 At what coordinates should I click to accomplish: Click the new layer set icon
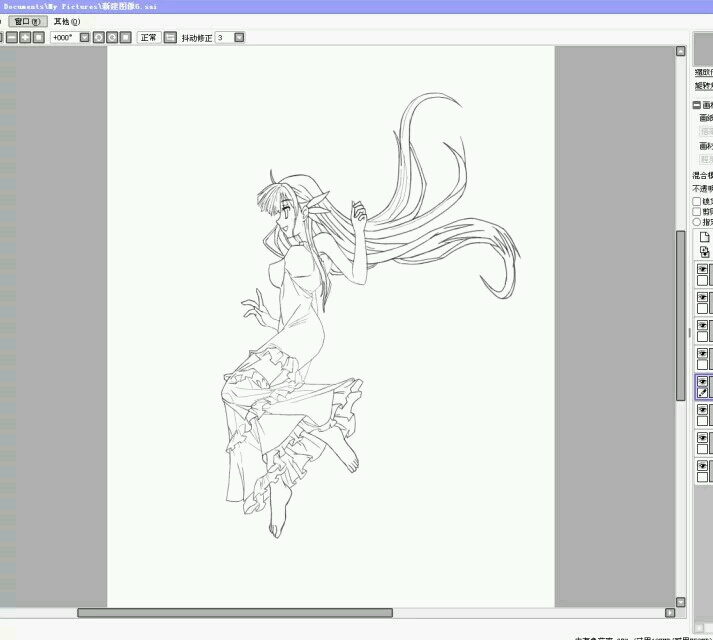(x=704, y=253)
